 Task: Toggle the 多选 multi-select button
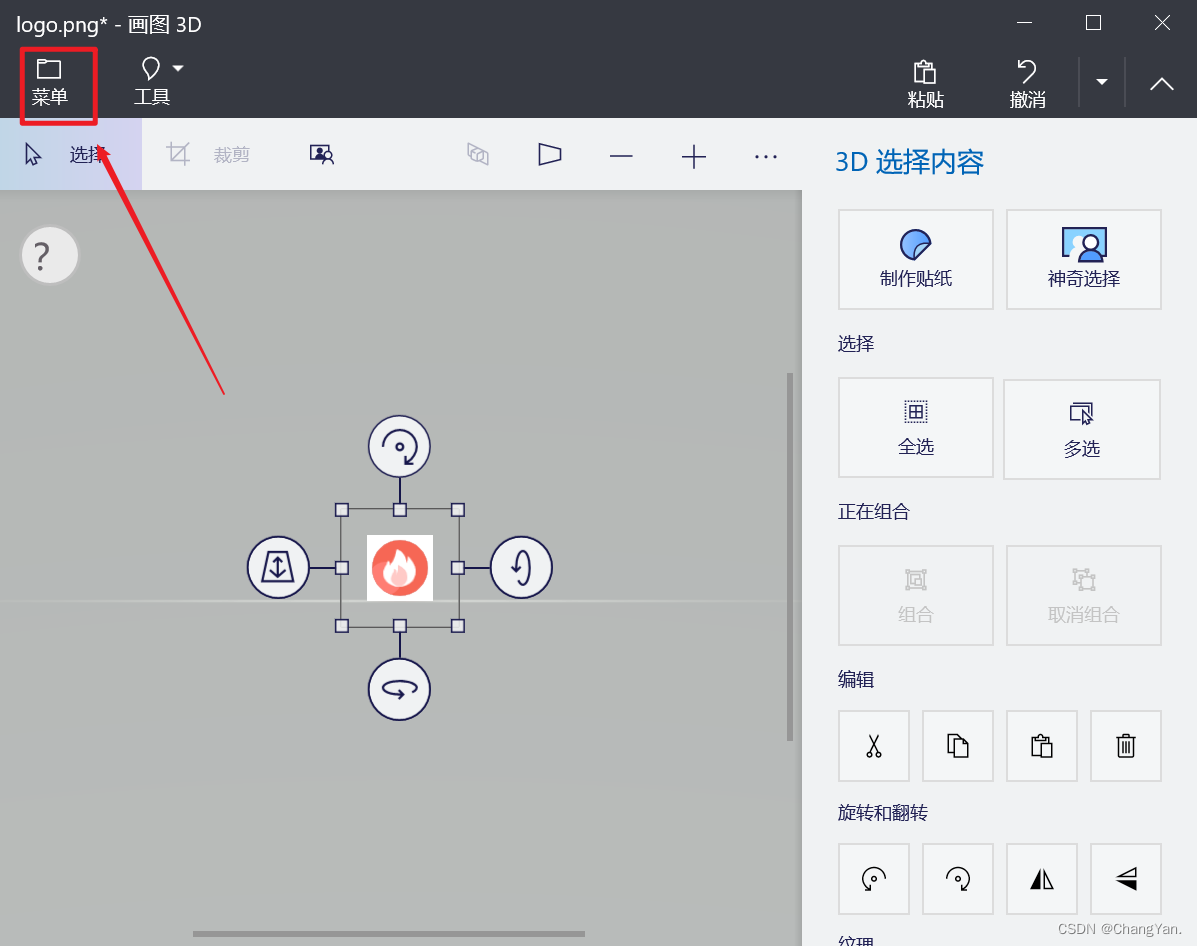[x=1082, y=429]
